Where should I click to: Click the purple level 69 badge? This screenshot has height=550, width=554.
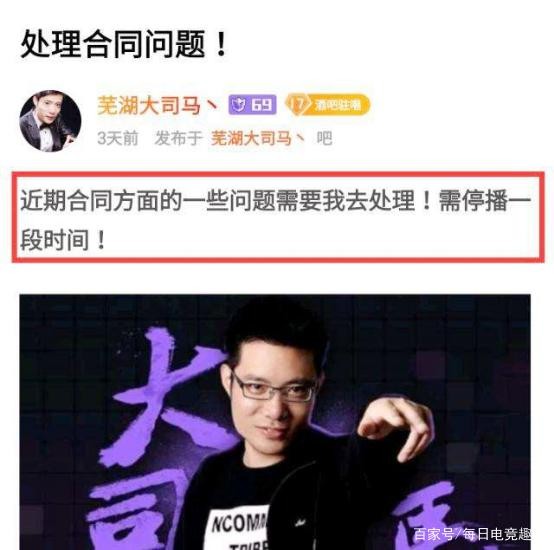click(x=252, y=105)
